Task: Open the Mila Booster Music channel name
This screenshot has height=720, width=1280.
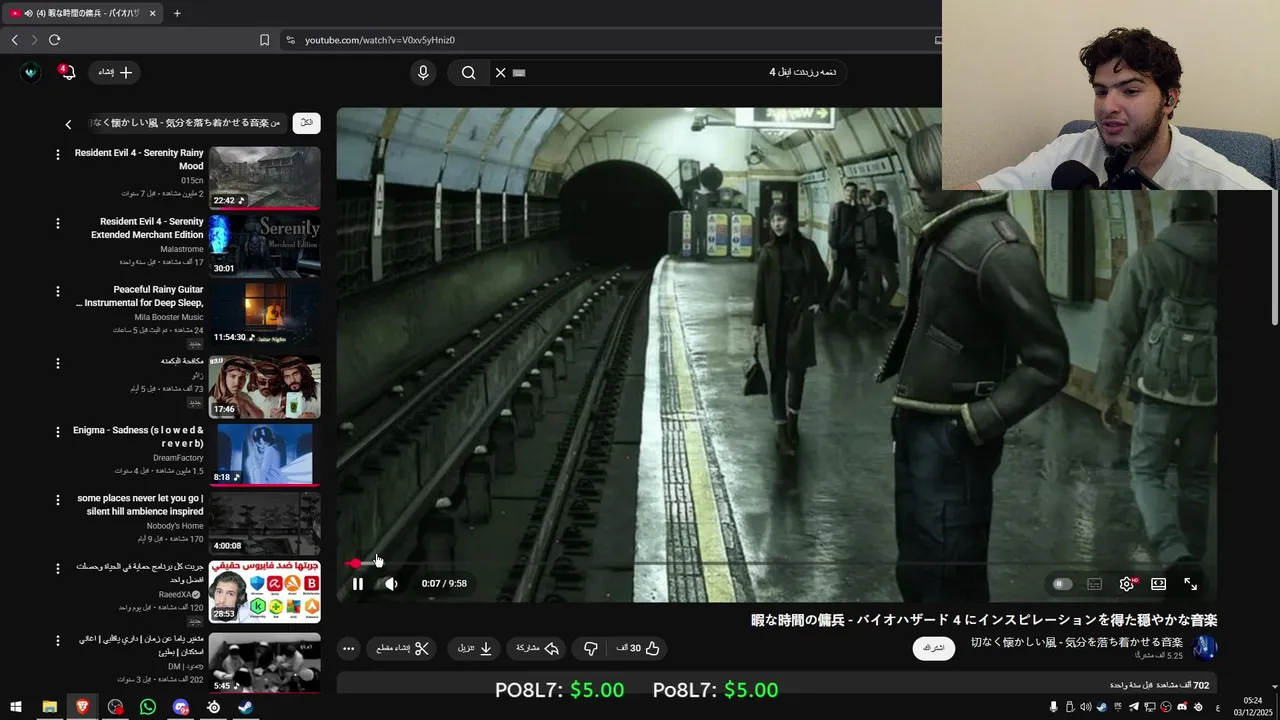Action: (169, 317)
